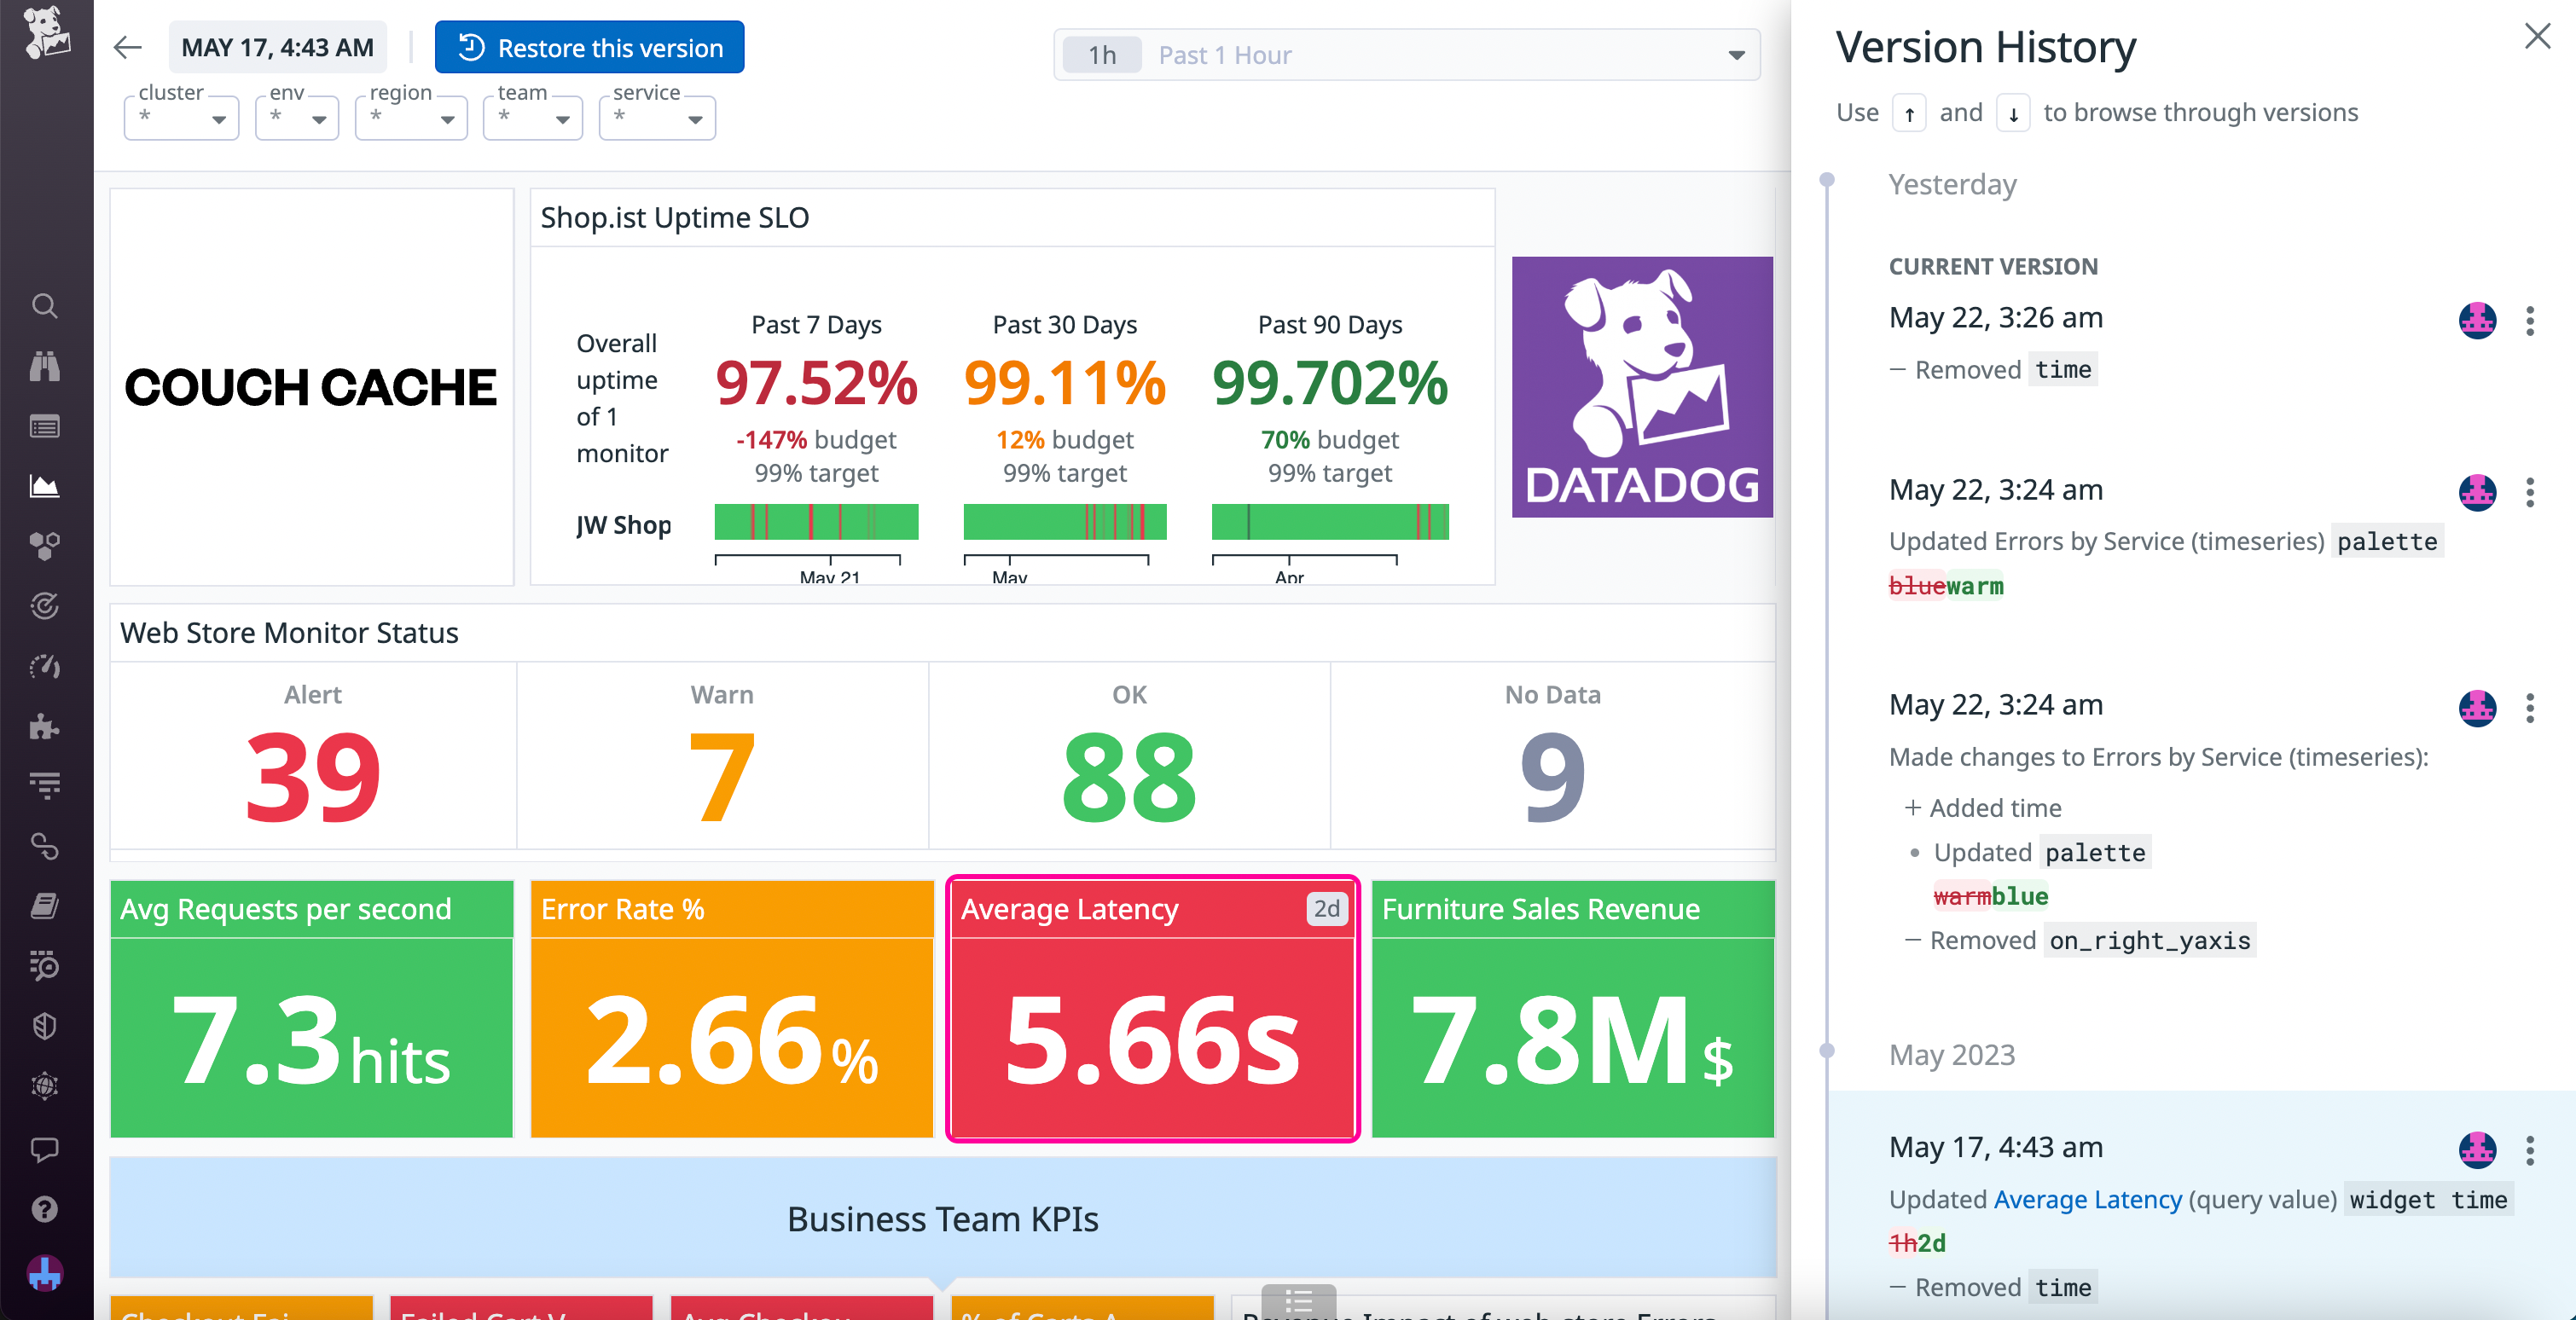This screenshot has width=2576, height=1320.
Task: Select the Integrations puzzle-piece icon
Action: (45, 727)
